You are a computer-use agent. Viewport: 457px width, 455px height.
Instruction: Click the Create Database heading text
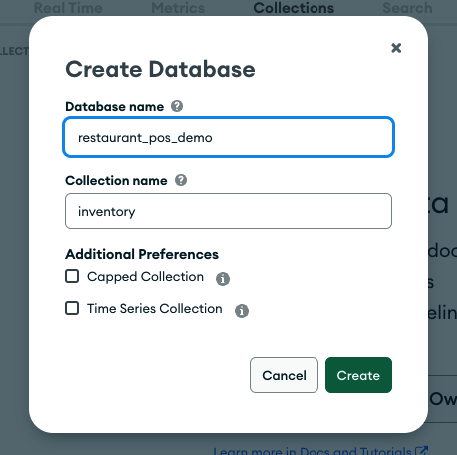(160, 69)
